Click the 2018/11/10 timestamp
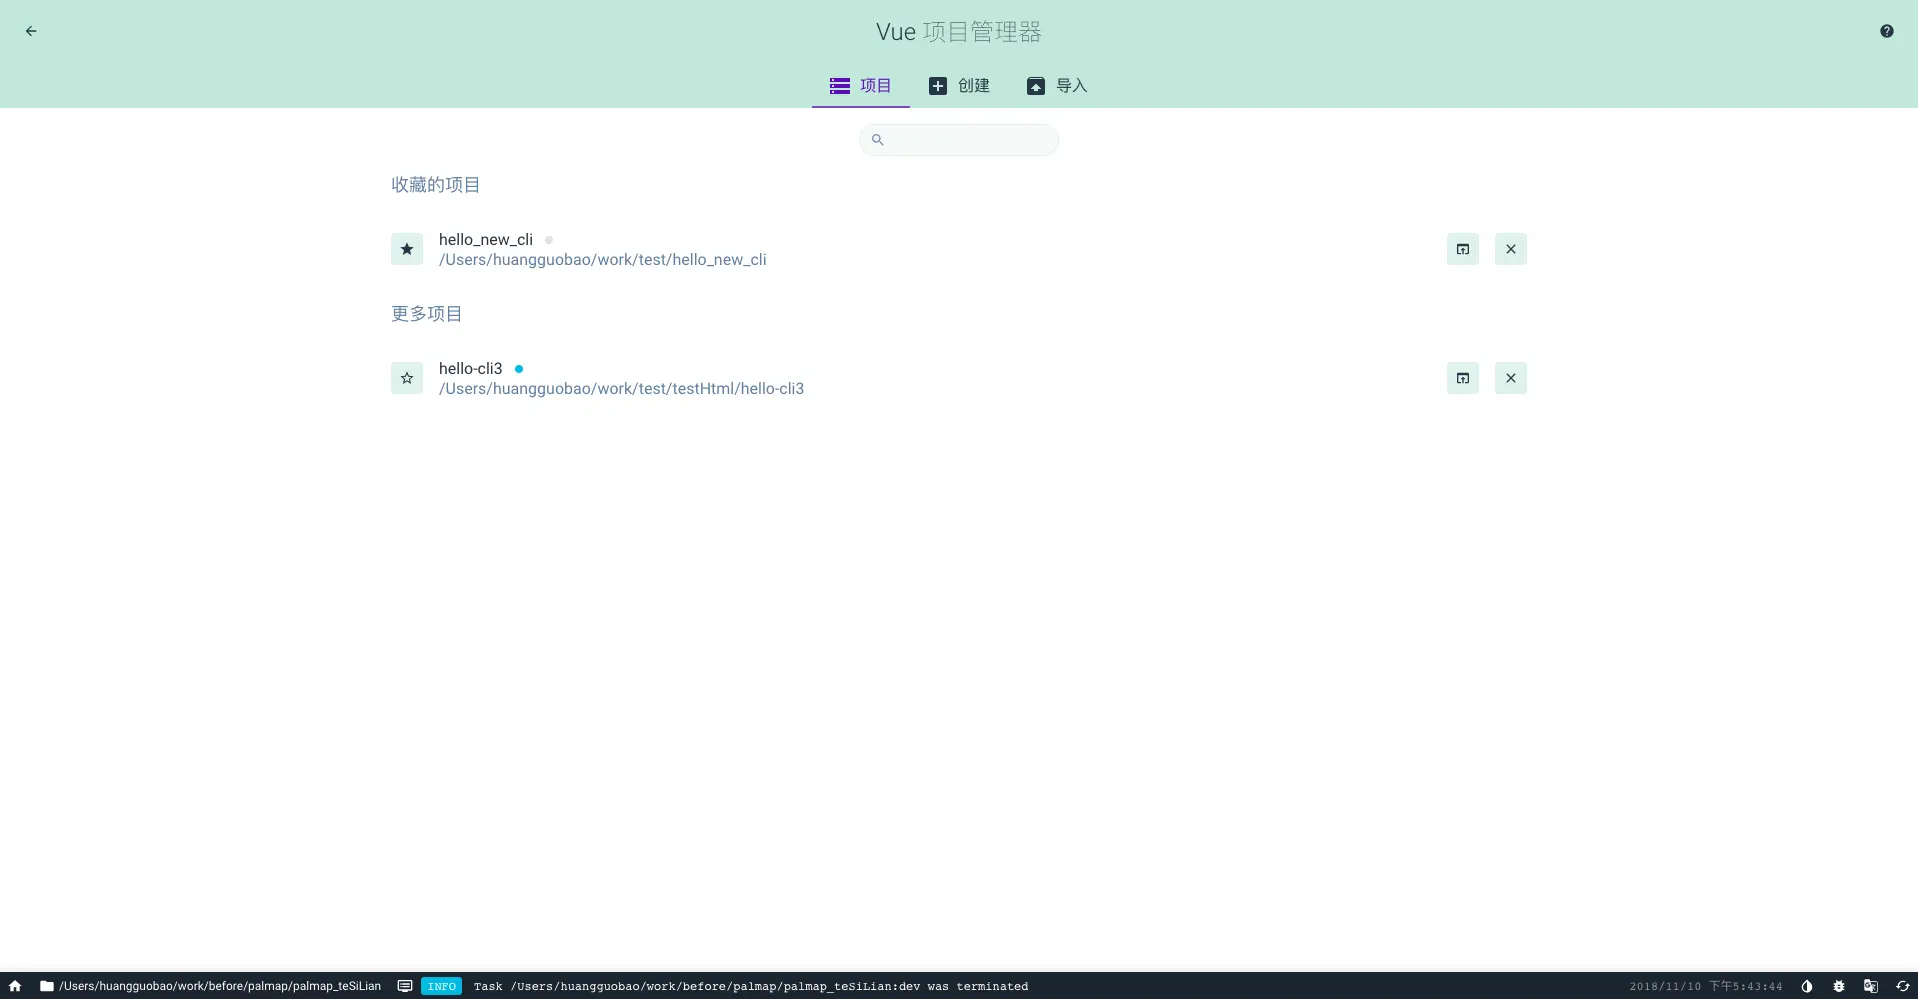 point(1706,986)
